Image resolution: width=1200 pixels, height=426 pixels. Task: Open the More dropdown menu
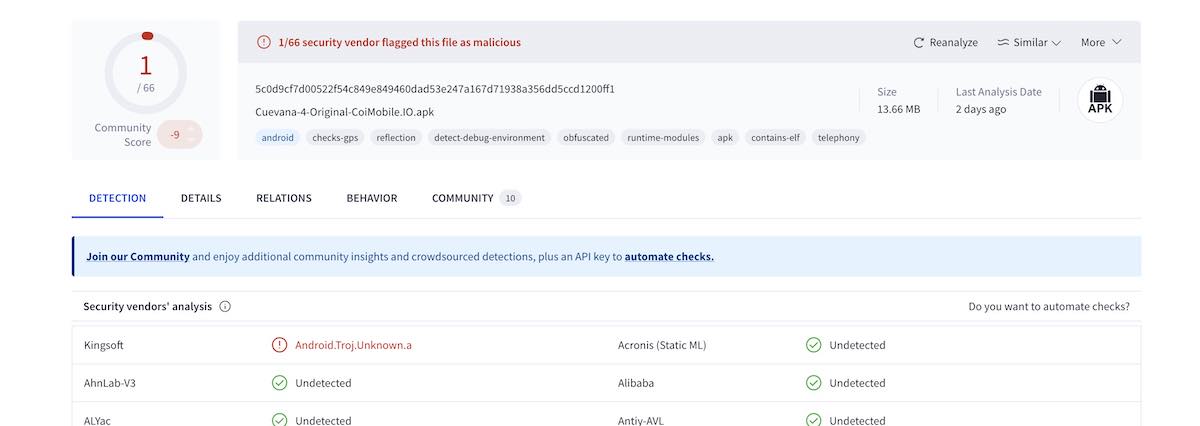1101,43
